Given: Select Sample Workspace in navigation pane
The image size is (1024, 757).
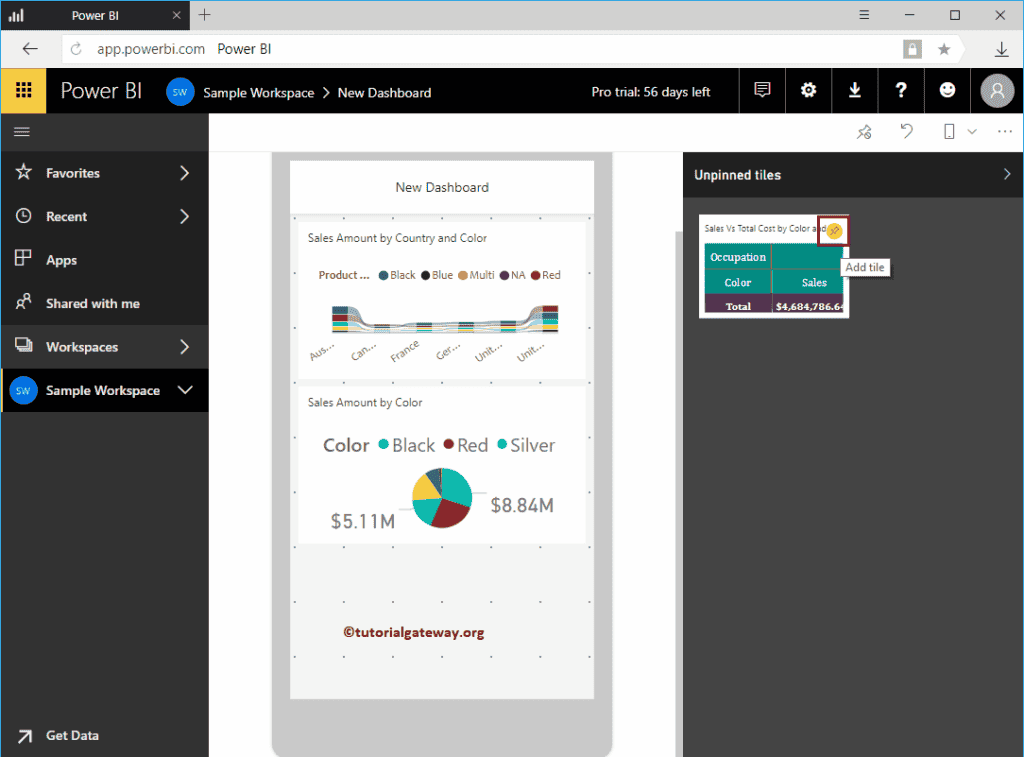Looking at the screenshot, I should [103, 391].
